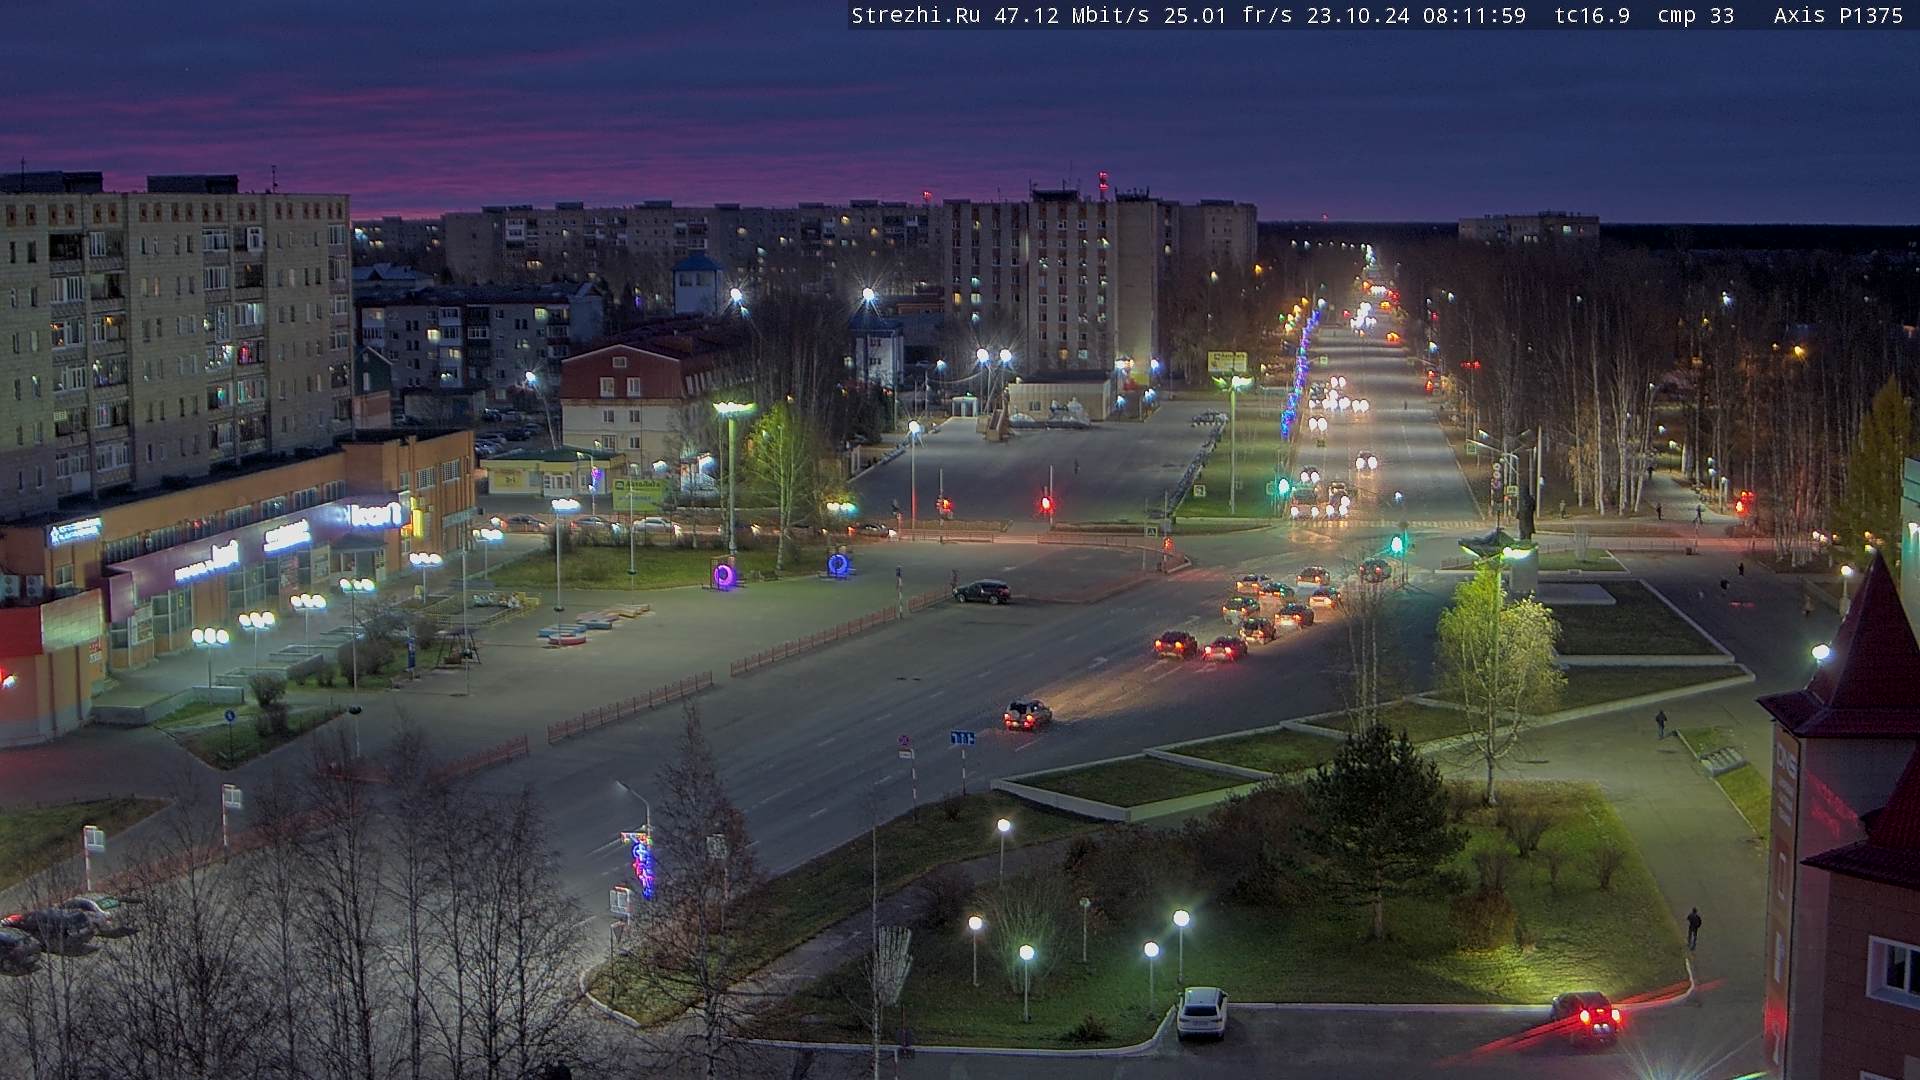Select the "tc16.9" overlay value
The width and height of the screenshot is (1920, 1080).
[1592, 15]
